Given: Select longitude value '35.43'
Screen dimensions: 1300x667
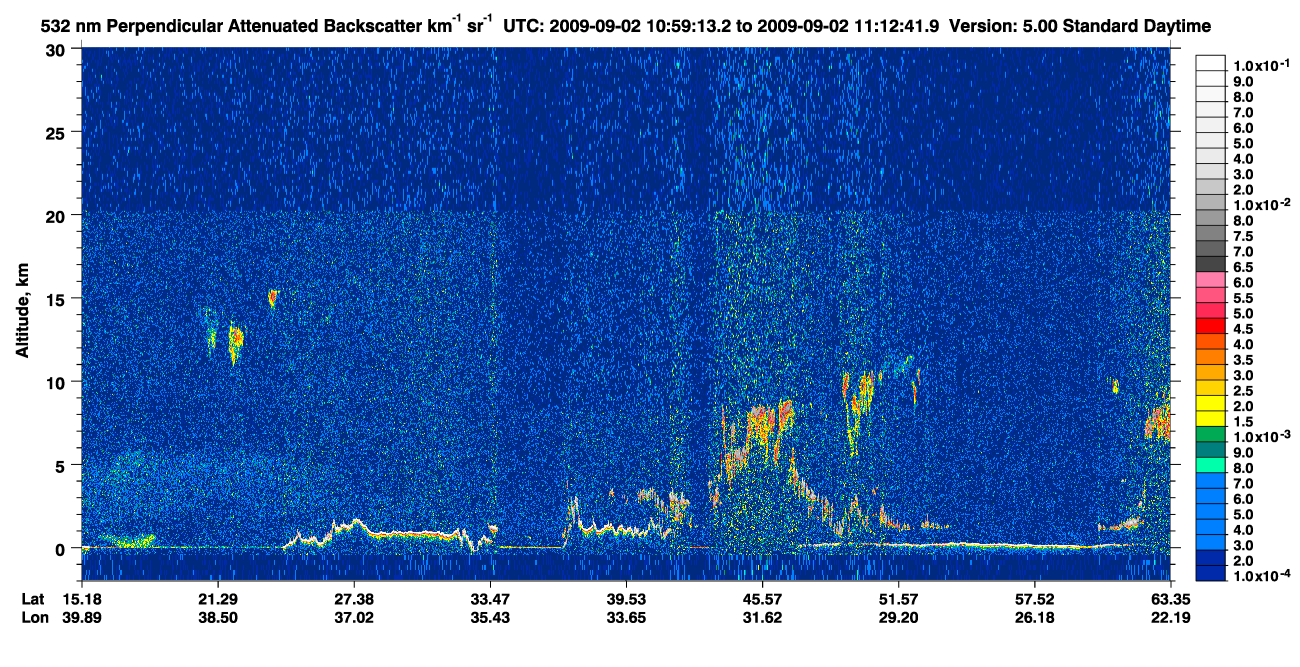Looking at the screenshot, I should [490, 617].
